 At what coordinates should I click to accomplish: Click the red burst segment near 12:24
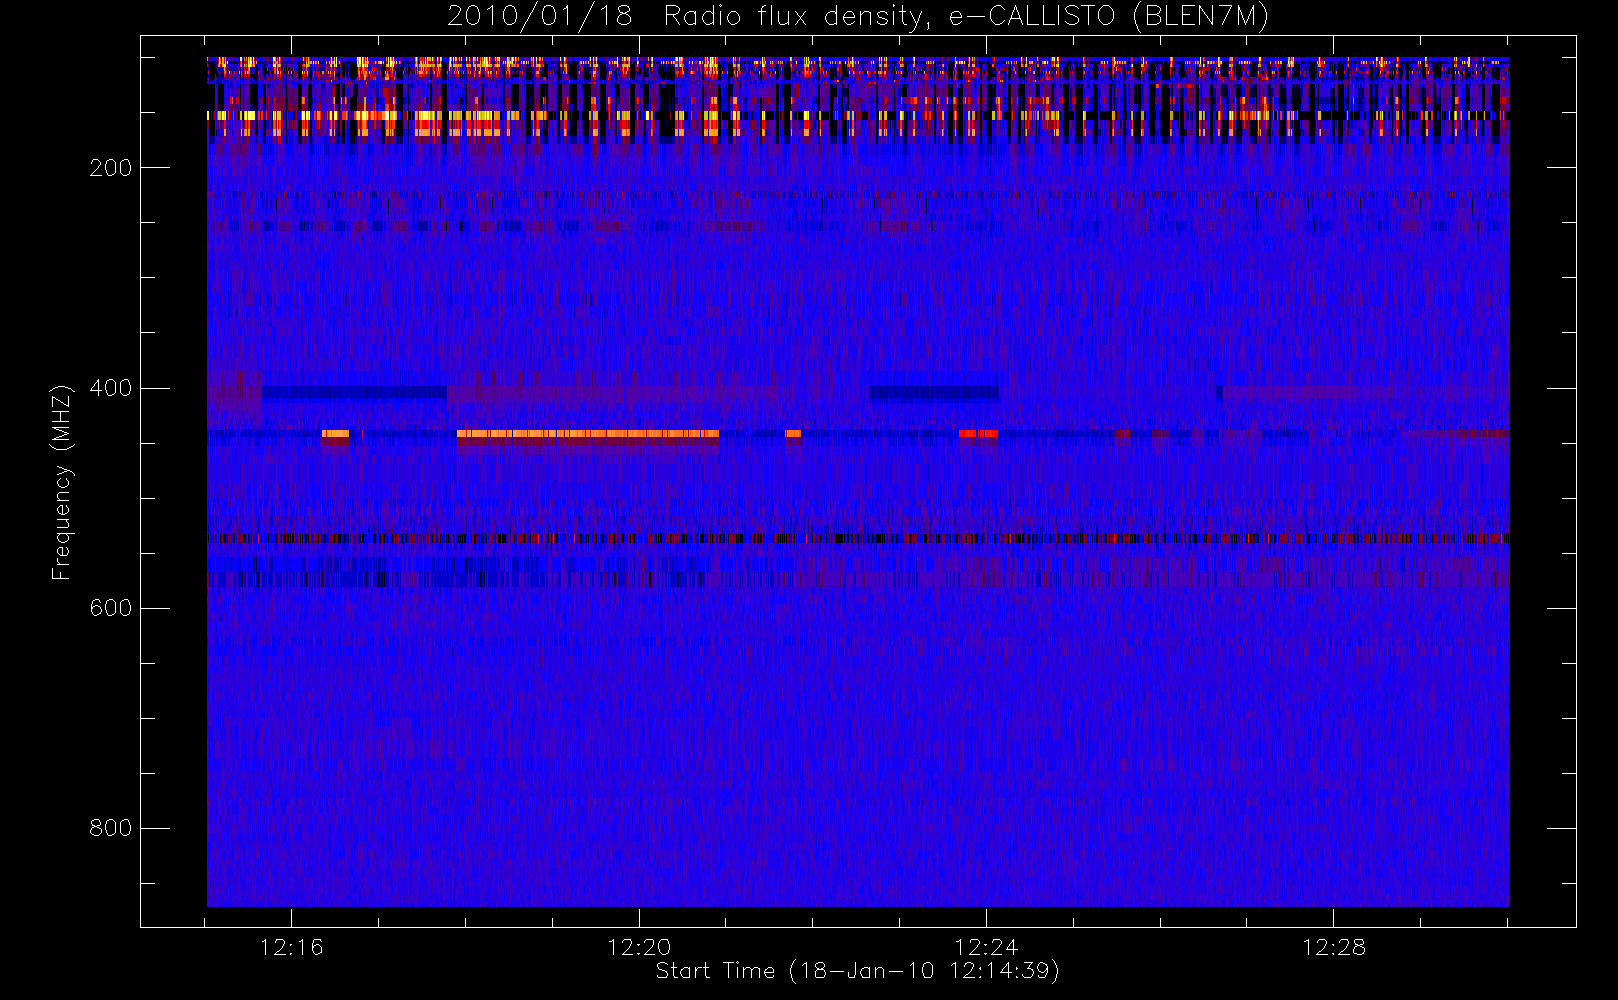[x=978, y=434]
